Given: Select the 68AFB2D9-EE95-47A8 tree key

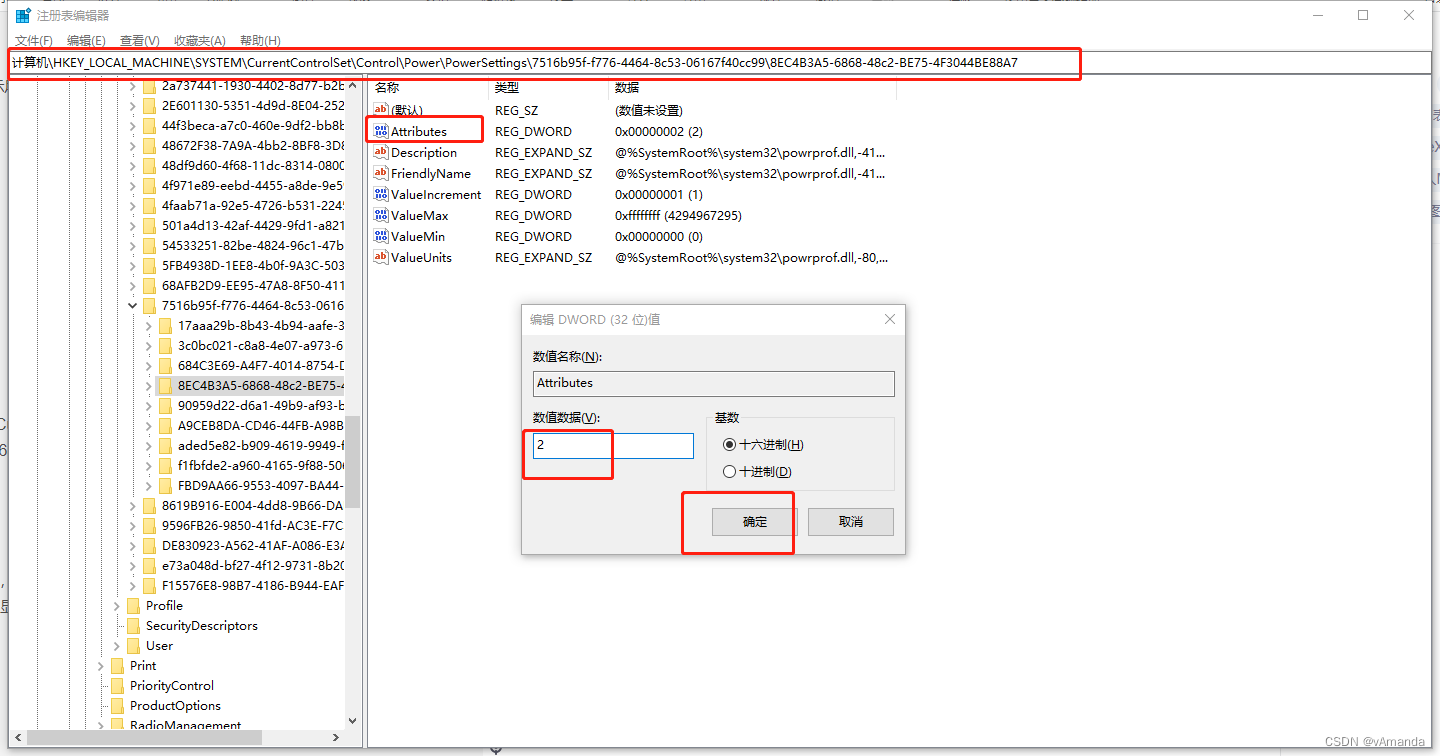Looking at the screenshot, I should (x=252, y=285).
